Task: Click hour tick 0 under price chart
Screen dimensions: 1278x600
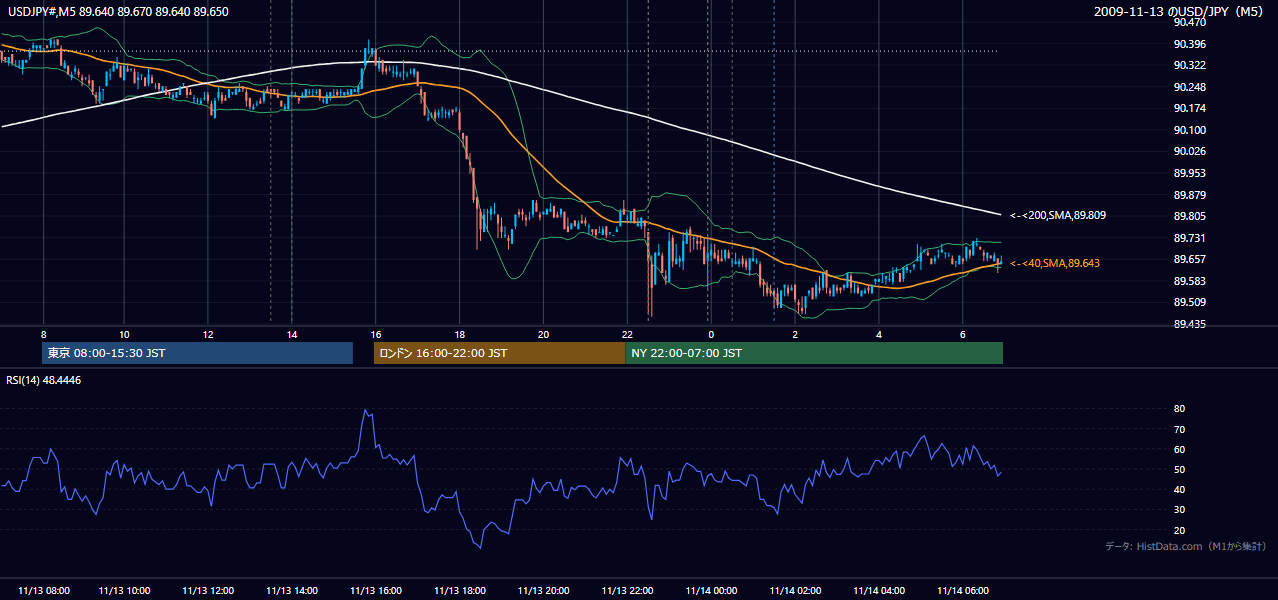Action: (x=711, y=334)
